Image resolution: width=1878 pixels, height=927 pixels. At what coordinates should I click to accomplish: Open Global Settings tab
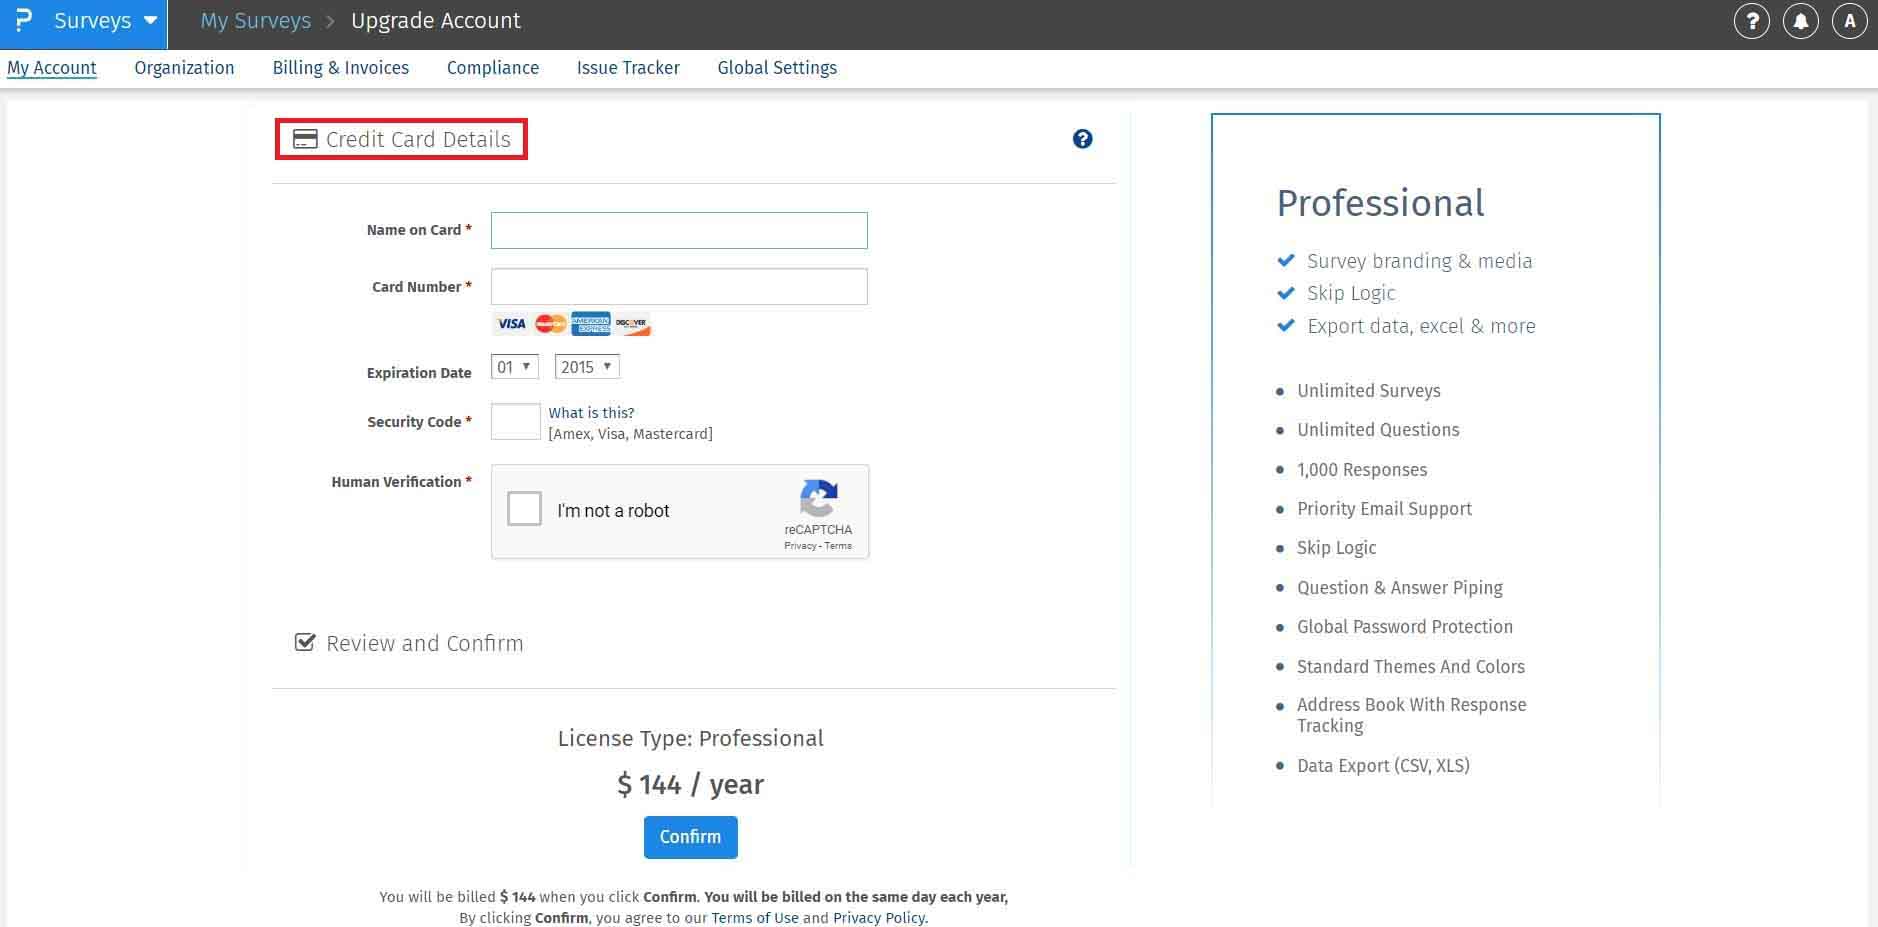pyautogui.click(x=777, y=68)
